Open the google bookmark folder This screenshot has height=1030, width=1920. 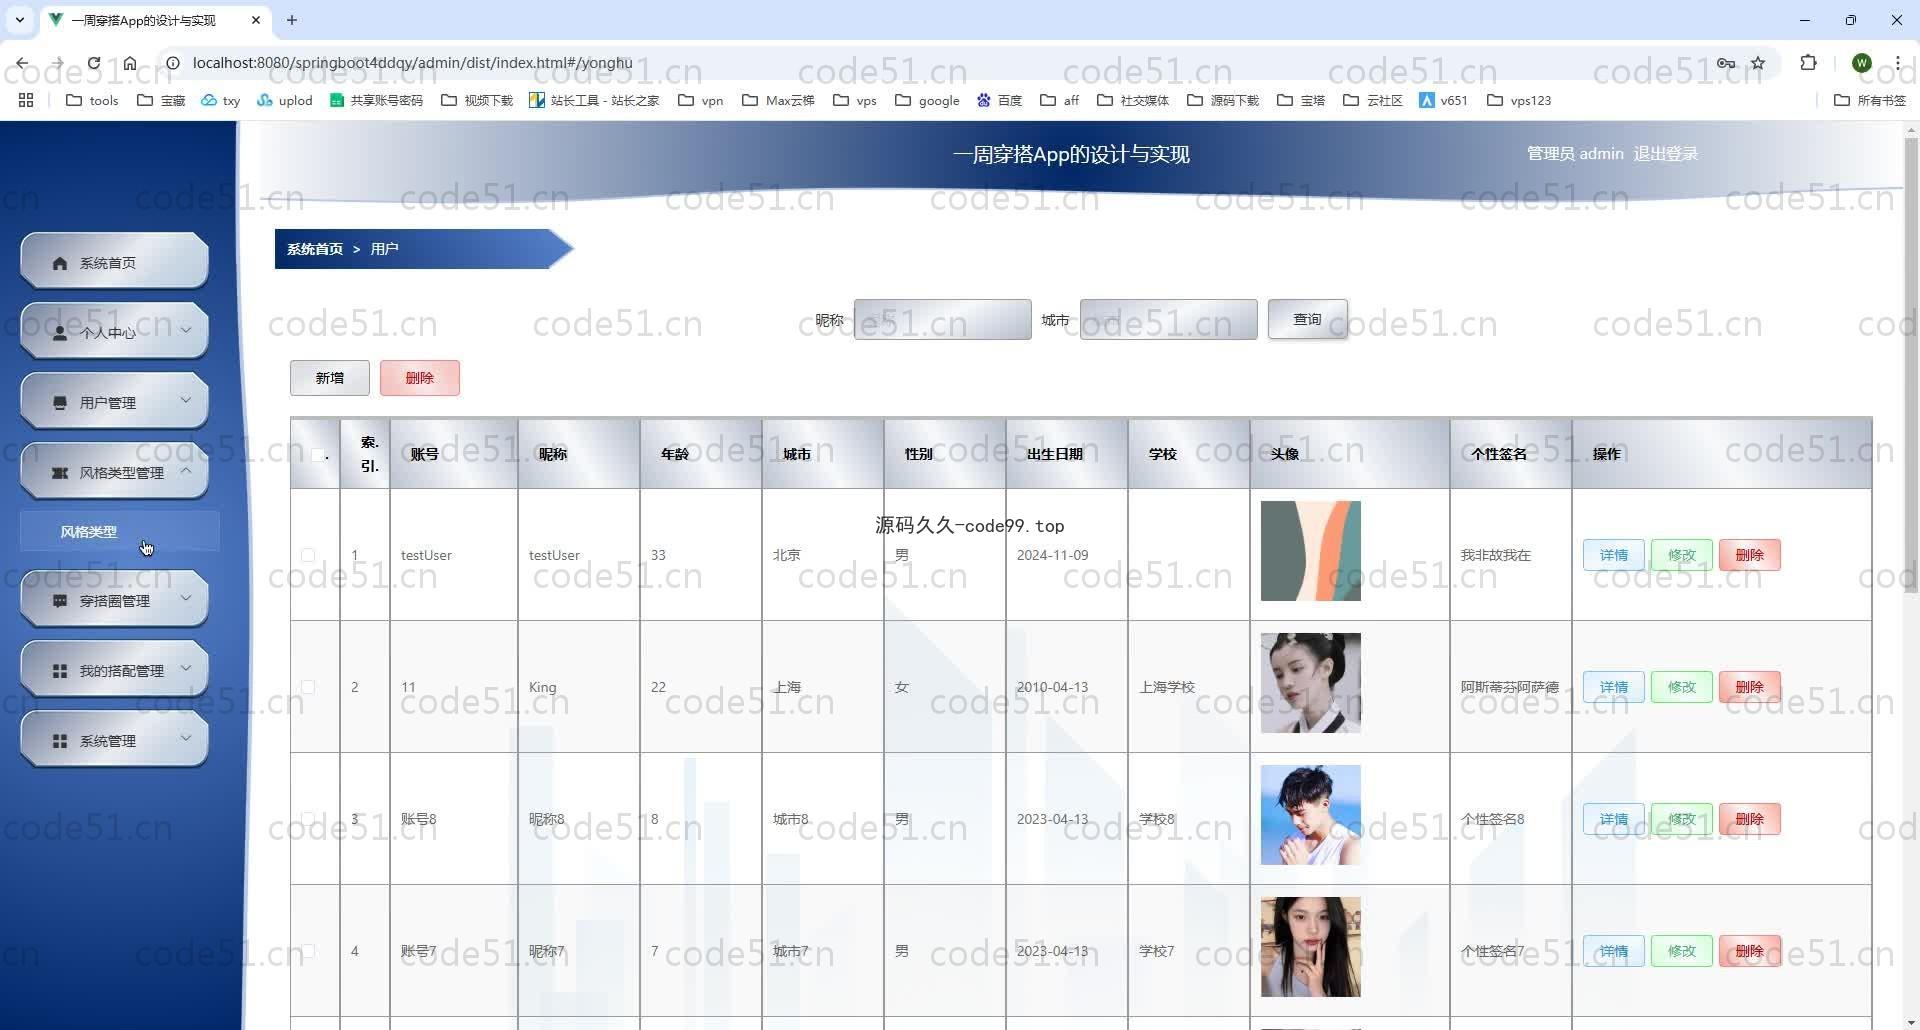click(x=927, y=100)
